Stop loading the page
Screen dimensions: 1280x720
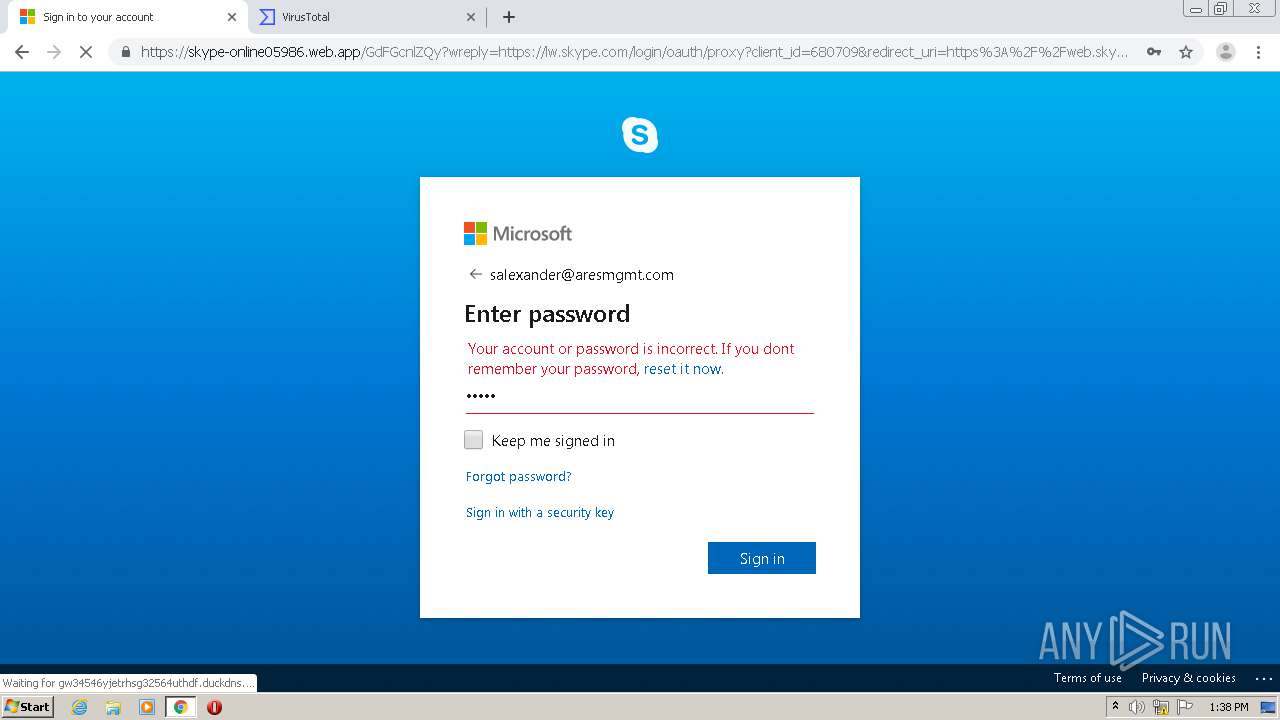point(86,52)
